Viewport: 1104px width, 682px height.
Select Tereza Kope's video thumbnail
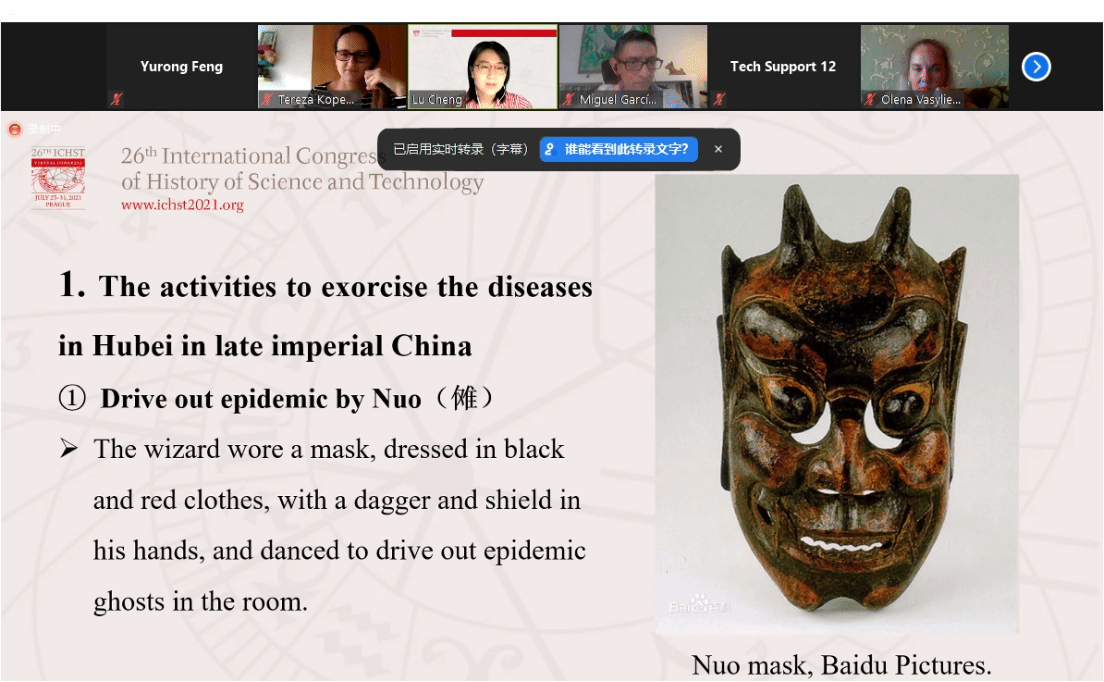point(332,62)
